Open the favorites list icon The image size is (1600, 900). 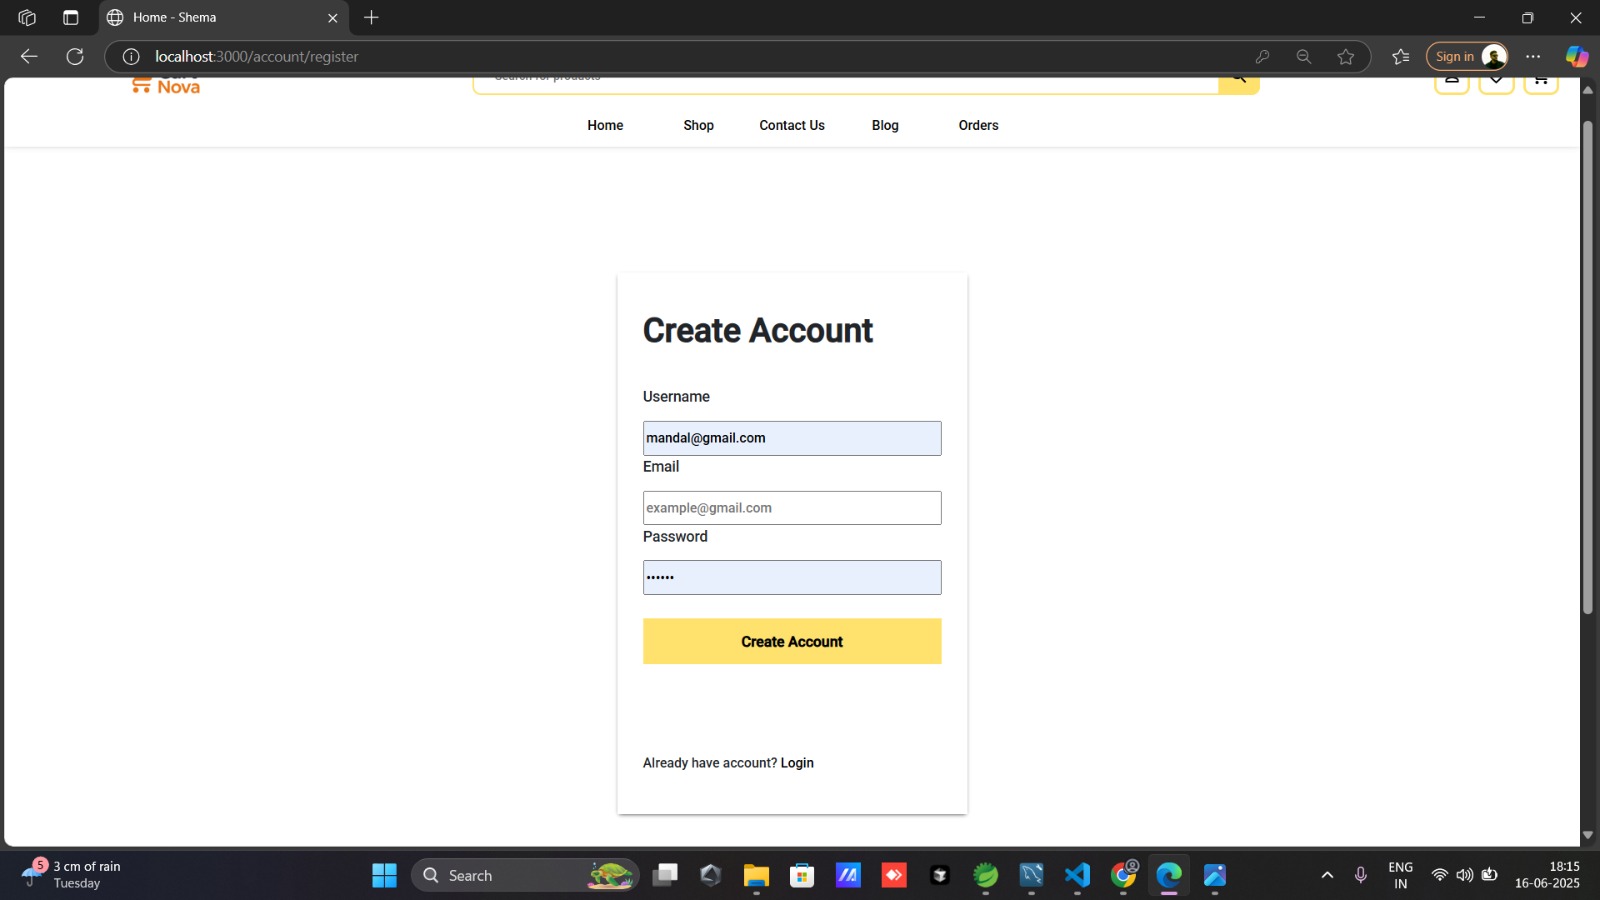(x=1401, y=57)
